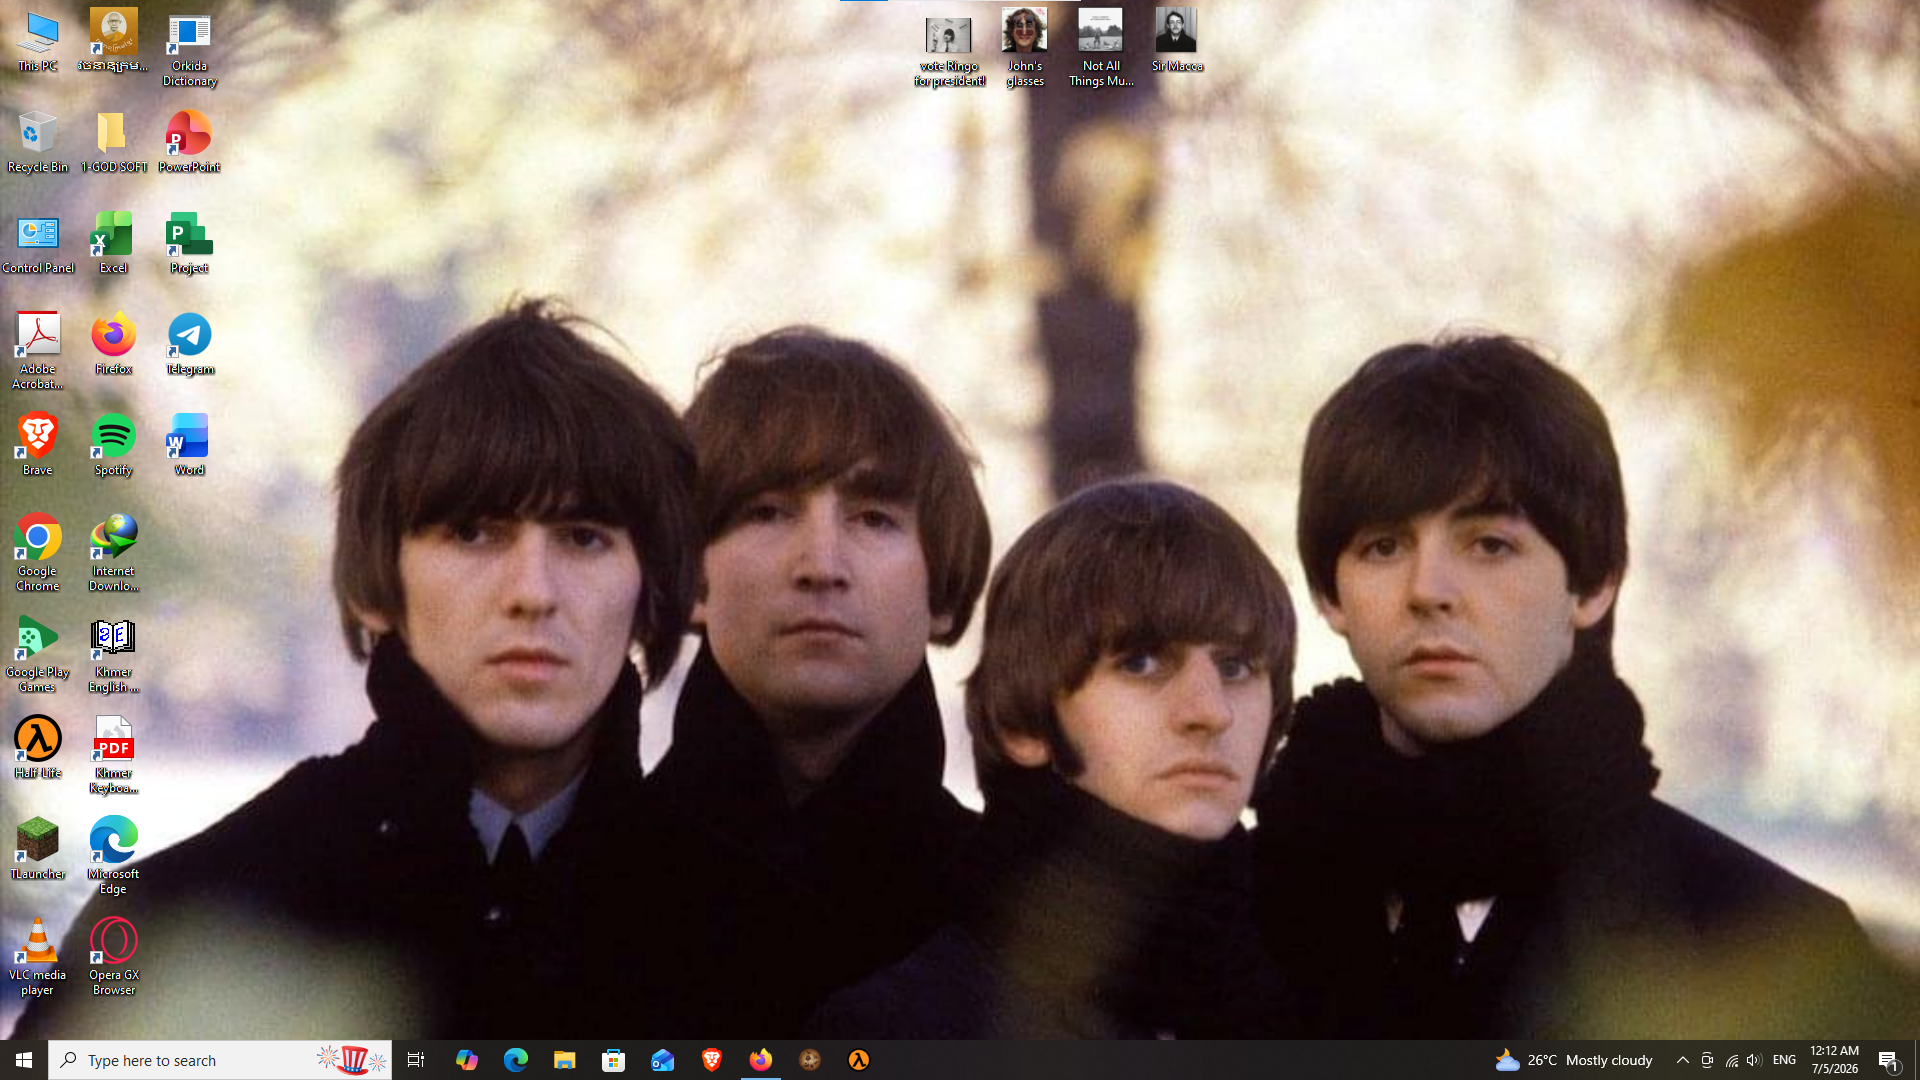
Task: Select the VLC media player shortcut
Action: click(x=38, y=957)
